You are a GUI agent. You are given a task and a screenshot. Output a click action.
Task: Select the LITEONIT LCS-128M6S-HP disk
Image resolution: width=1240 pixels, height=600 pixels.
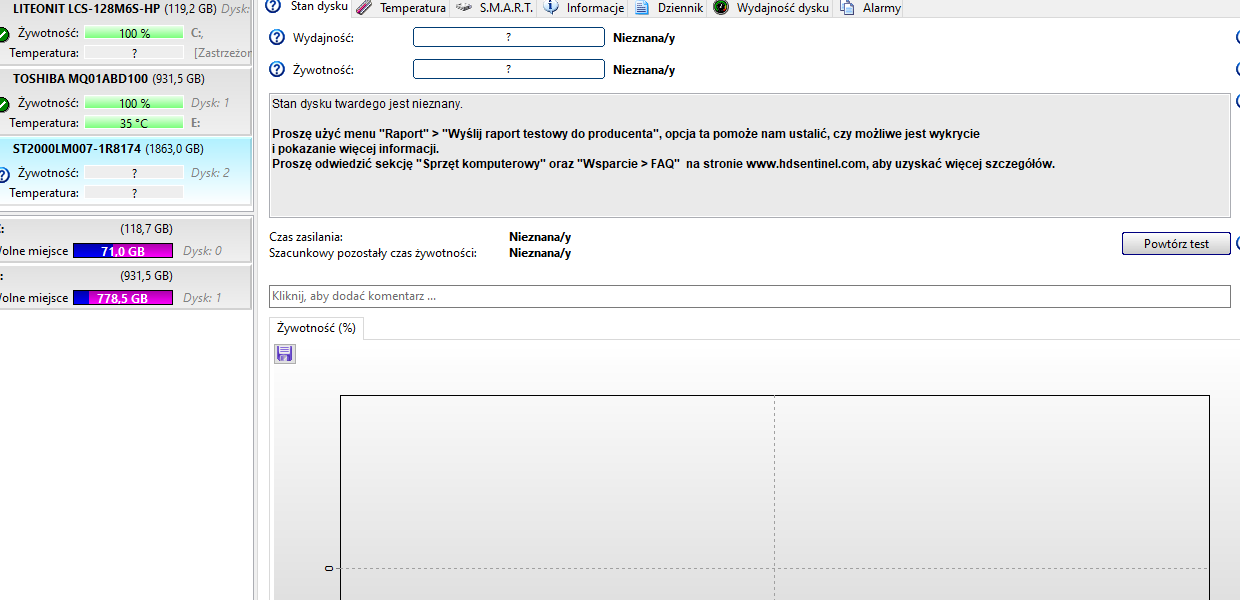tap(125, 33)
